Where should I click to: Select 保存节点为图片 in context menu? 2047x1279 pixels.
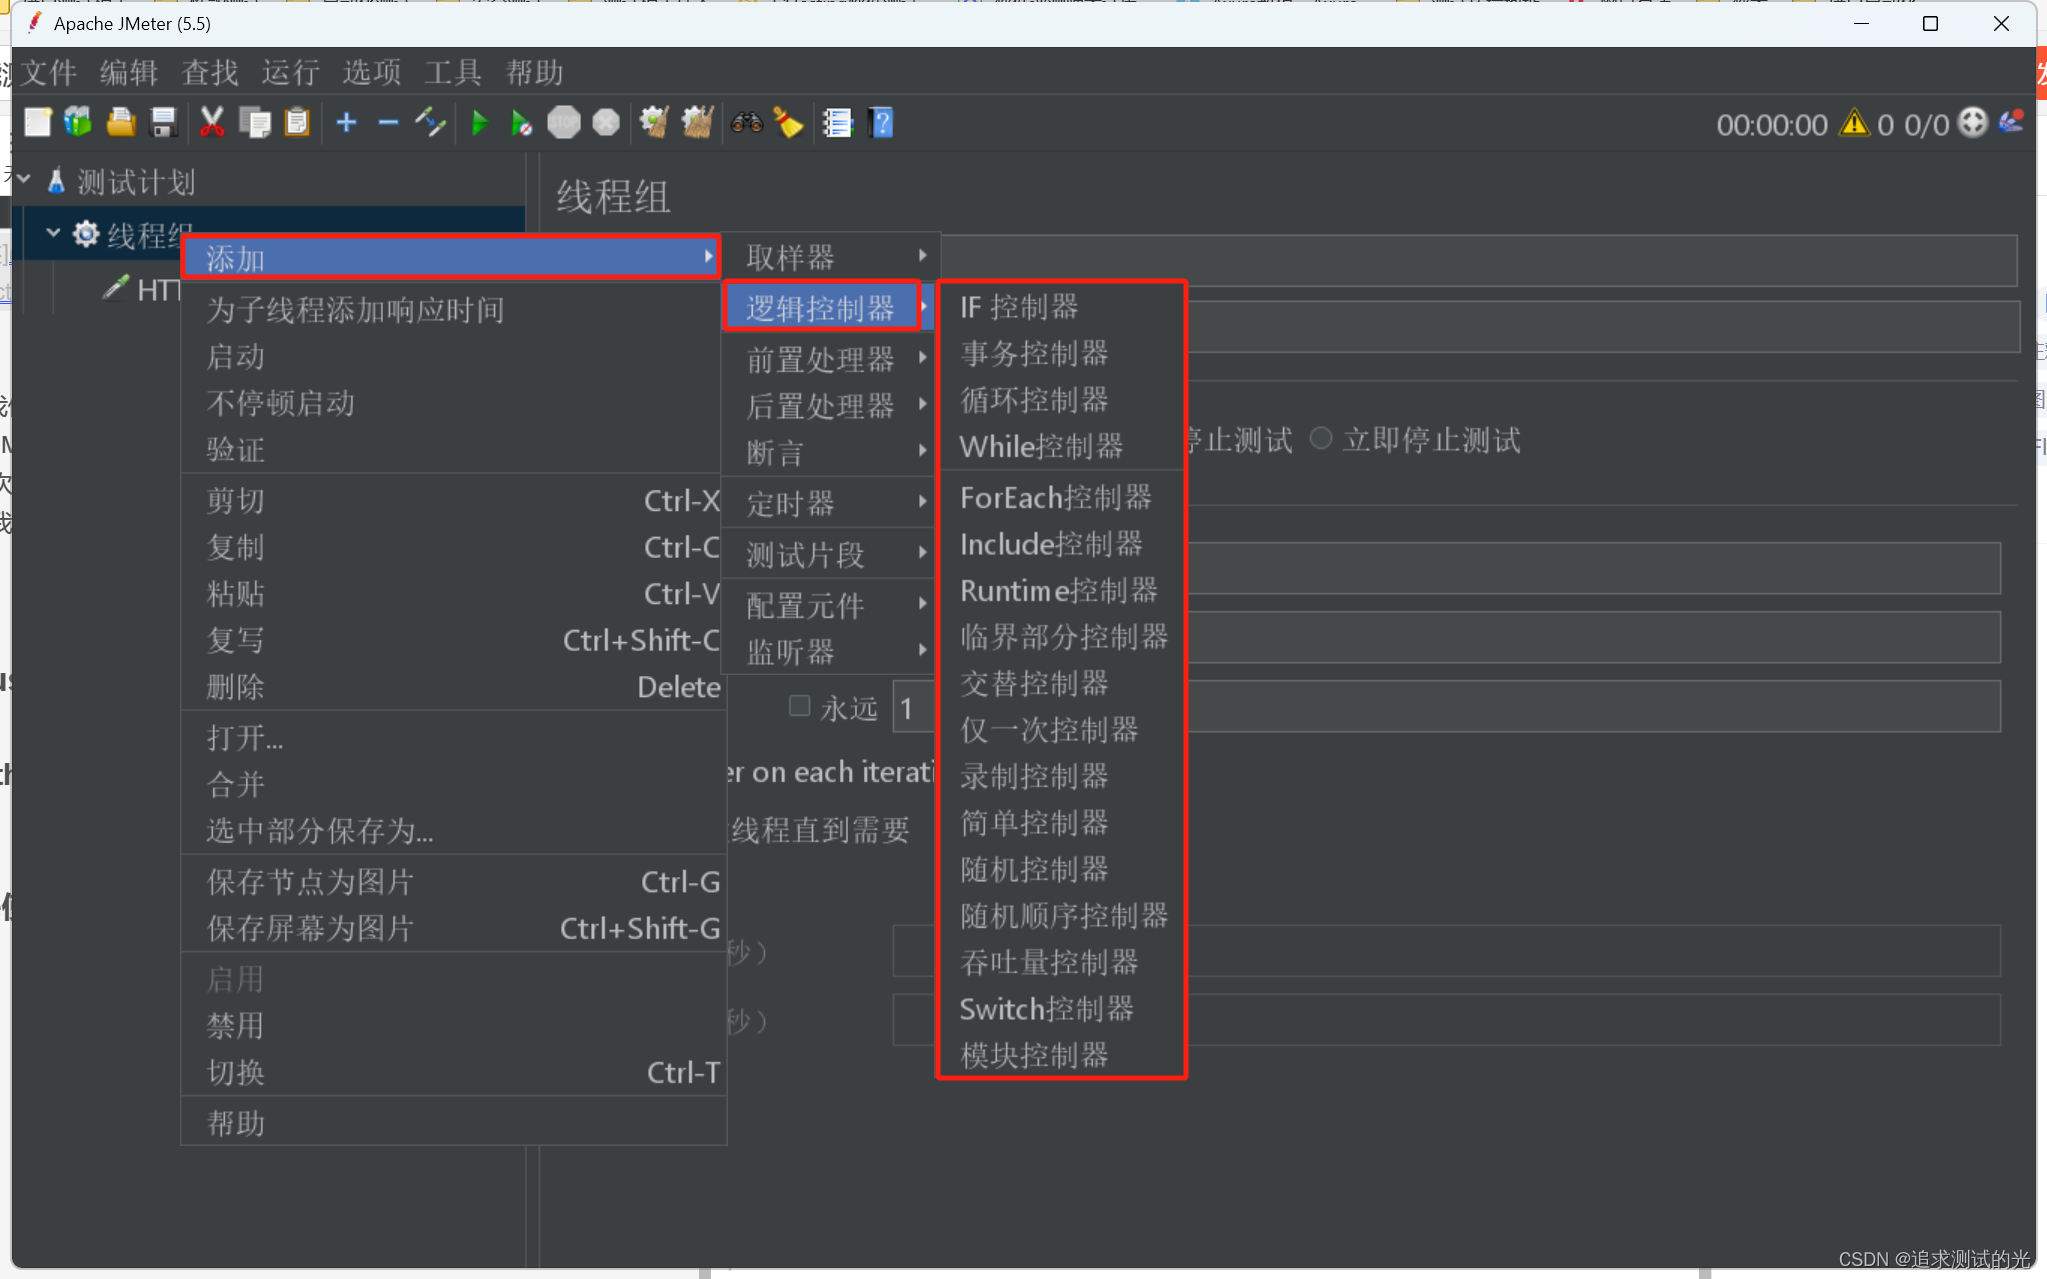[x=453, y=882]
